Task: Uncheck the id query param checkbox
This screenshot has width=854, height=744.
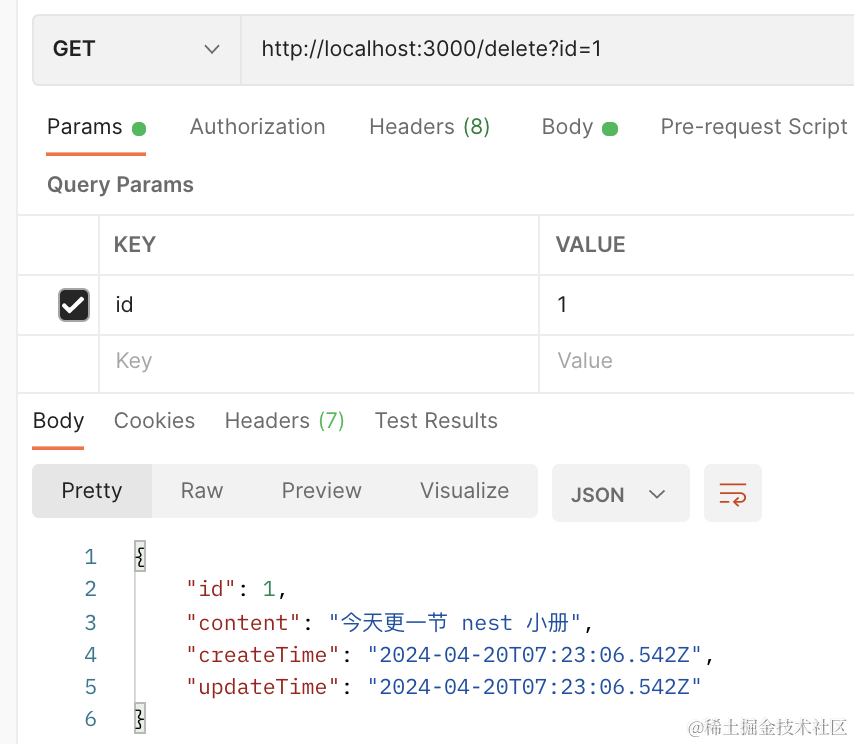Action: [74, 305]
